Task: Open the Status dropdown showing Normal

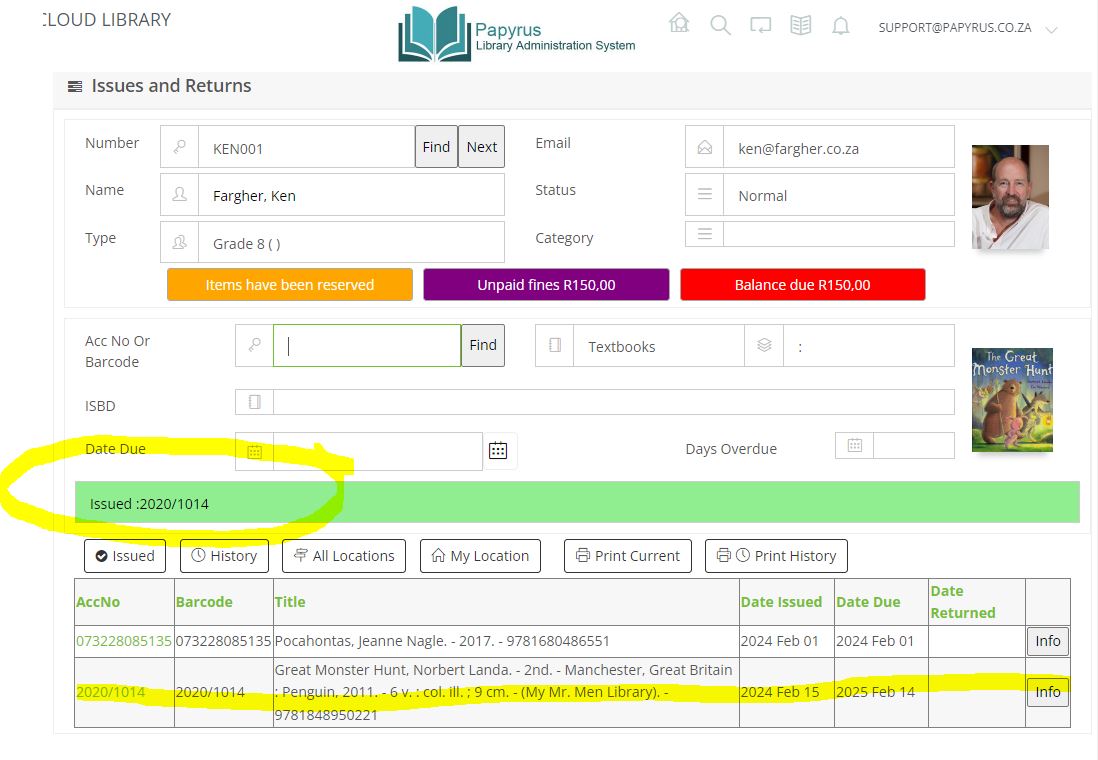Action: click(837, 196)
